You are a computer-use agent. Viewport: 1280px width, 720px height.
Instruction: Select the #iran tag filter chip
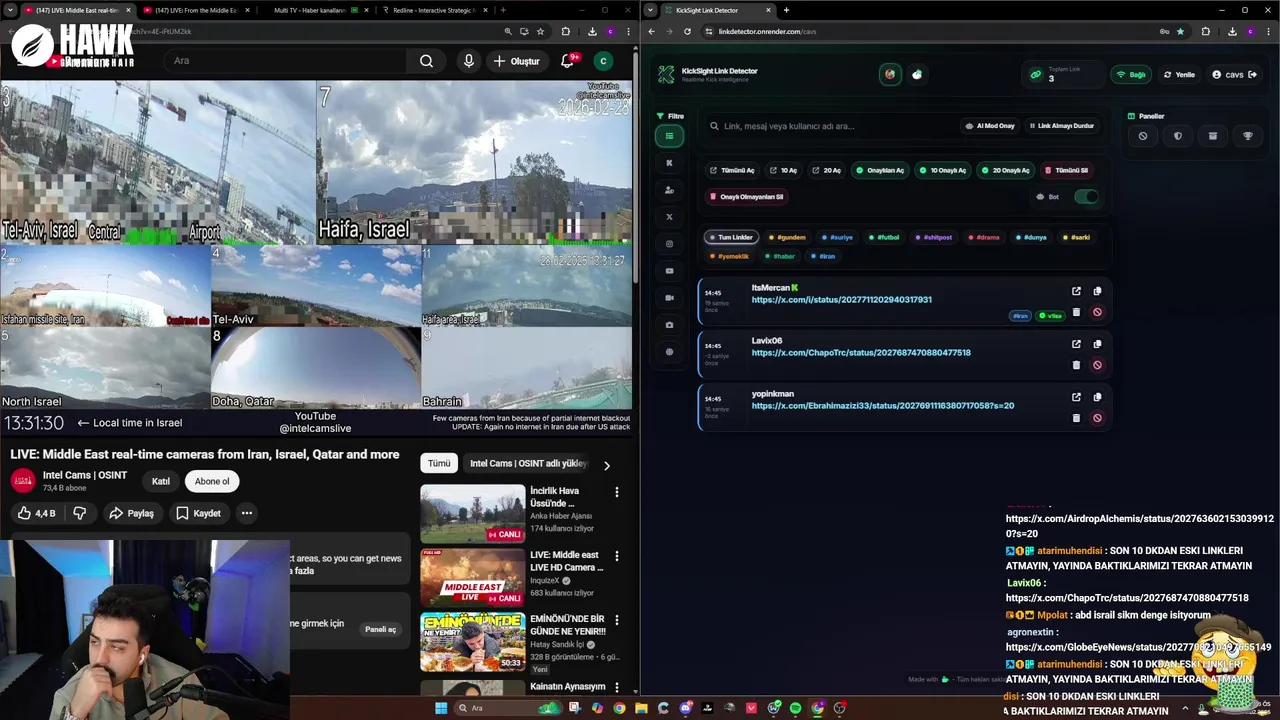(823, 257)
